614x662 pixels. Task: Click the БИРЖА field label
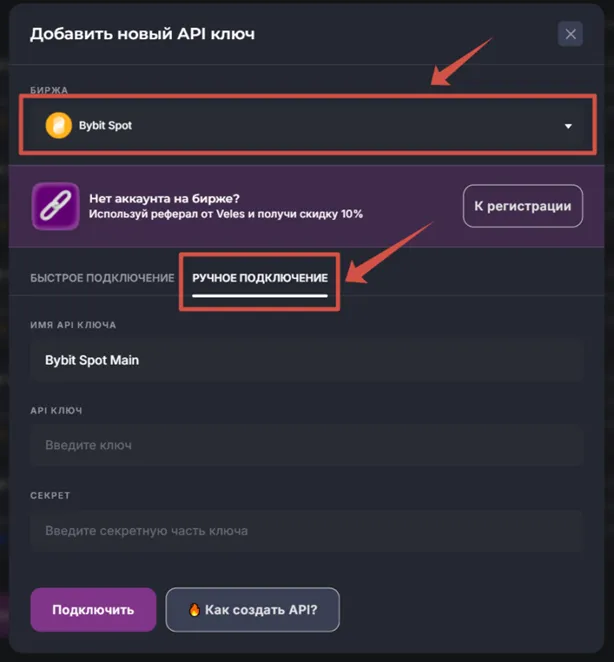point(49,90)
